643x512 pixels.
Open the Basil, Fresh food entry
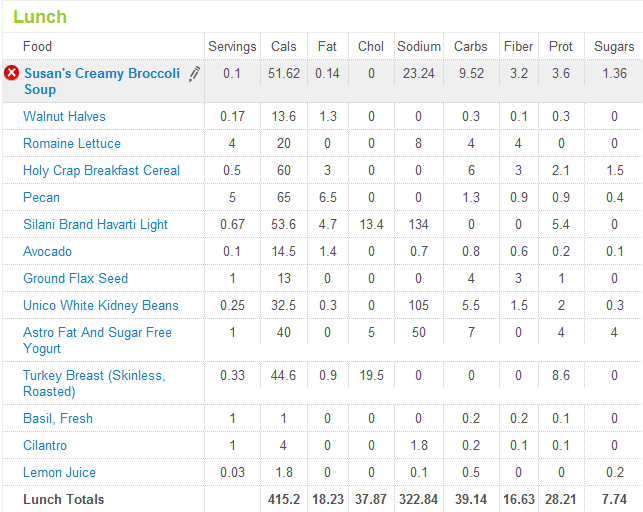tap(58, 418)
